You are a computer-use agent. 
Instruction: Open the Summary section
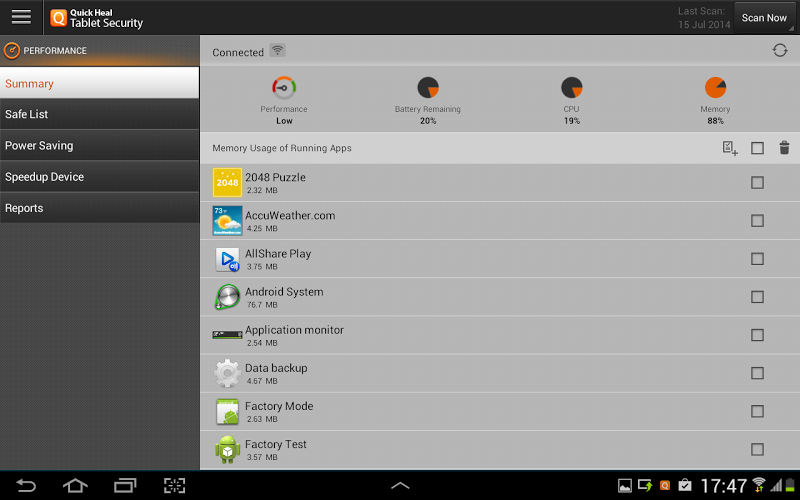(99, 83)
